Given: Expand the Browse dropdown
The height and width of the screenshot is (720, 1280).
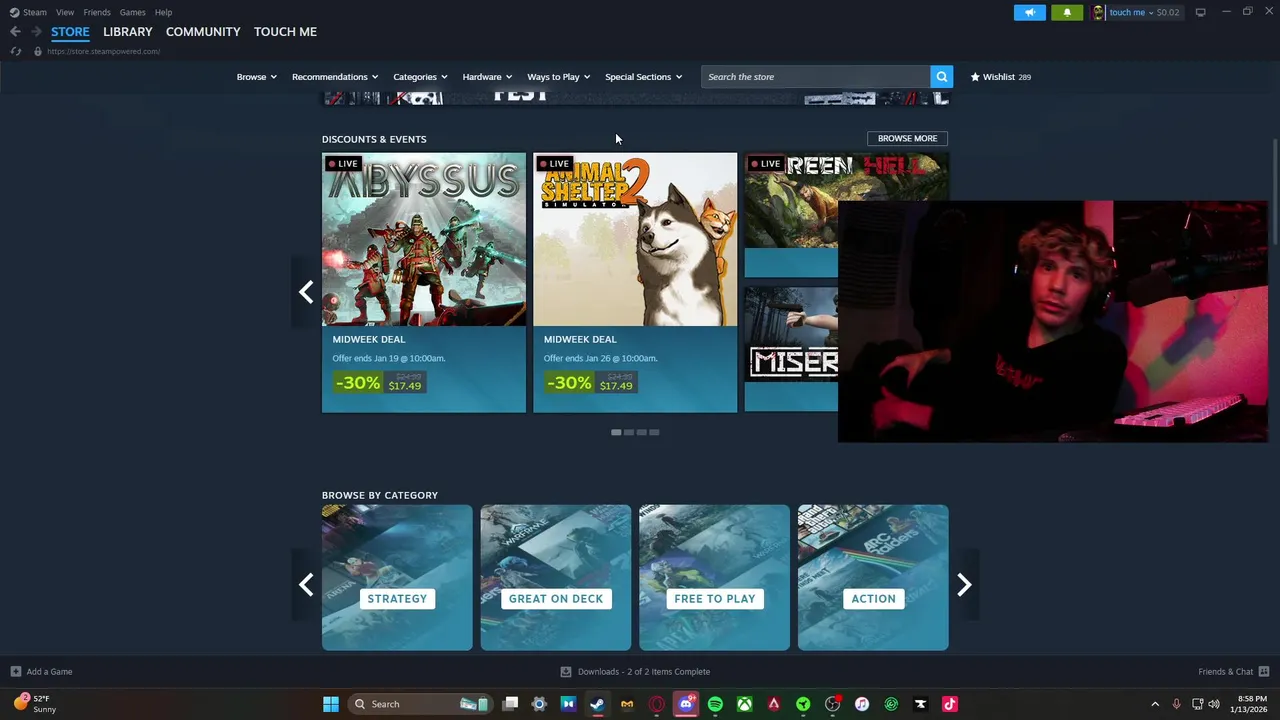Looking at the screenshot, I should point(256,77).
